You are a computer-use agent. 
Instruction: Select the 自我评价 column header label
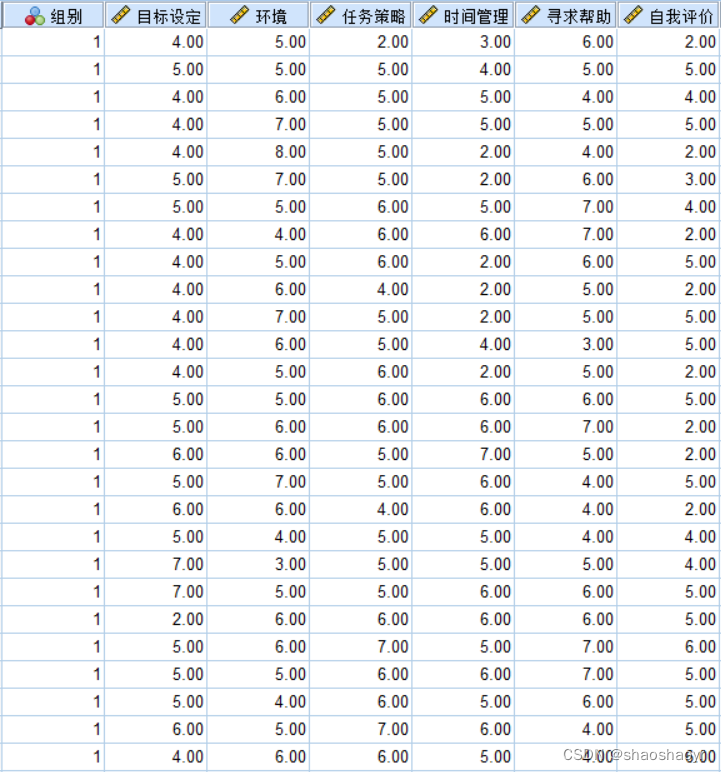click(x=681, y=17)
